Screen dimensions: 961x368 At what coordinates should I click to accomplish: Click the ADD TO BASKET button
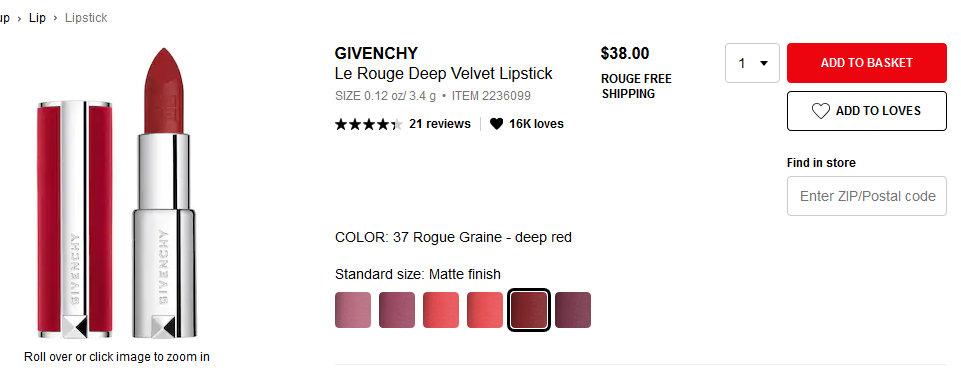[867, 63]
